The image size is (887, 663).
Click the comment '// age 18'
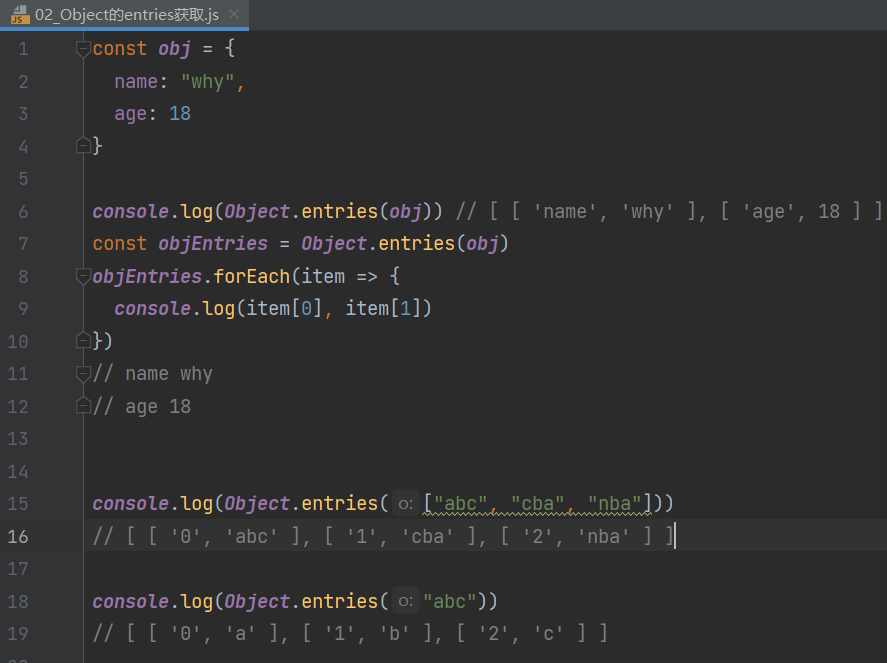click(142, 406)
